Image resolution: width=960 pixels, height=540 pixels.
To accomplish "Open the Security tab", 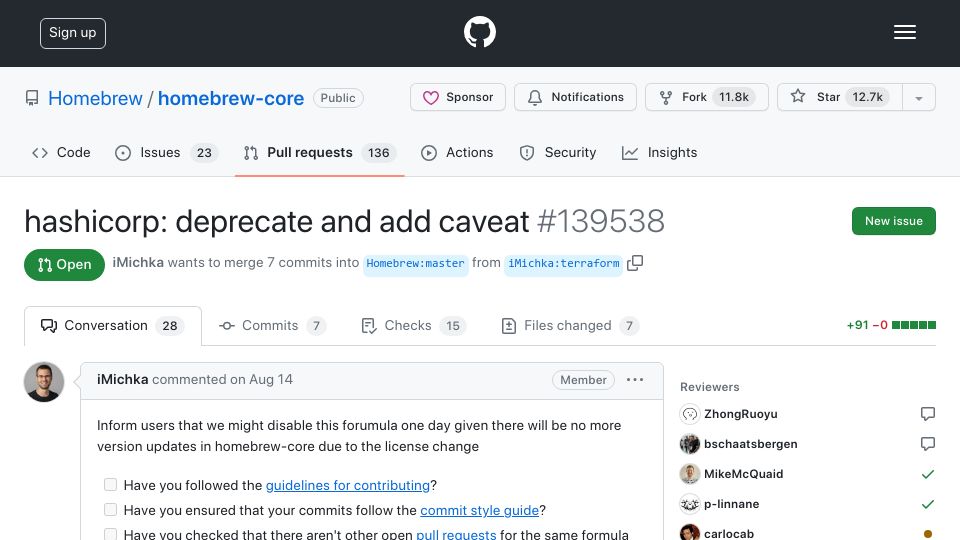I will click(x=558, y=152).
